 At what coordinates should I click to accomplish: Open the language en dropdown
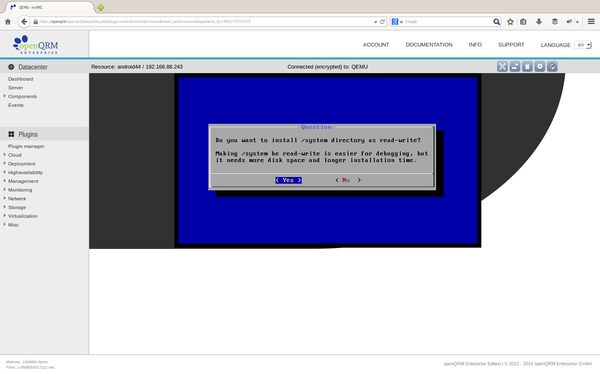[x=583, y=45]
